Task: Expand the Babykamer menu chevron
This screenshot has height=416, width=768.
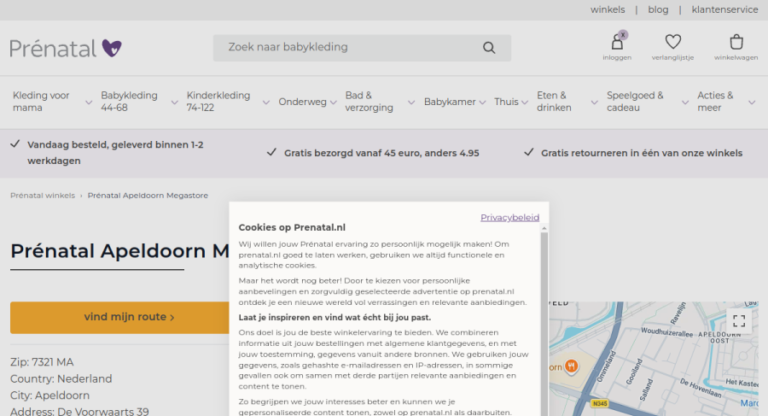Action: click(482, 102)
